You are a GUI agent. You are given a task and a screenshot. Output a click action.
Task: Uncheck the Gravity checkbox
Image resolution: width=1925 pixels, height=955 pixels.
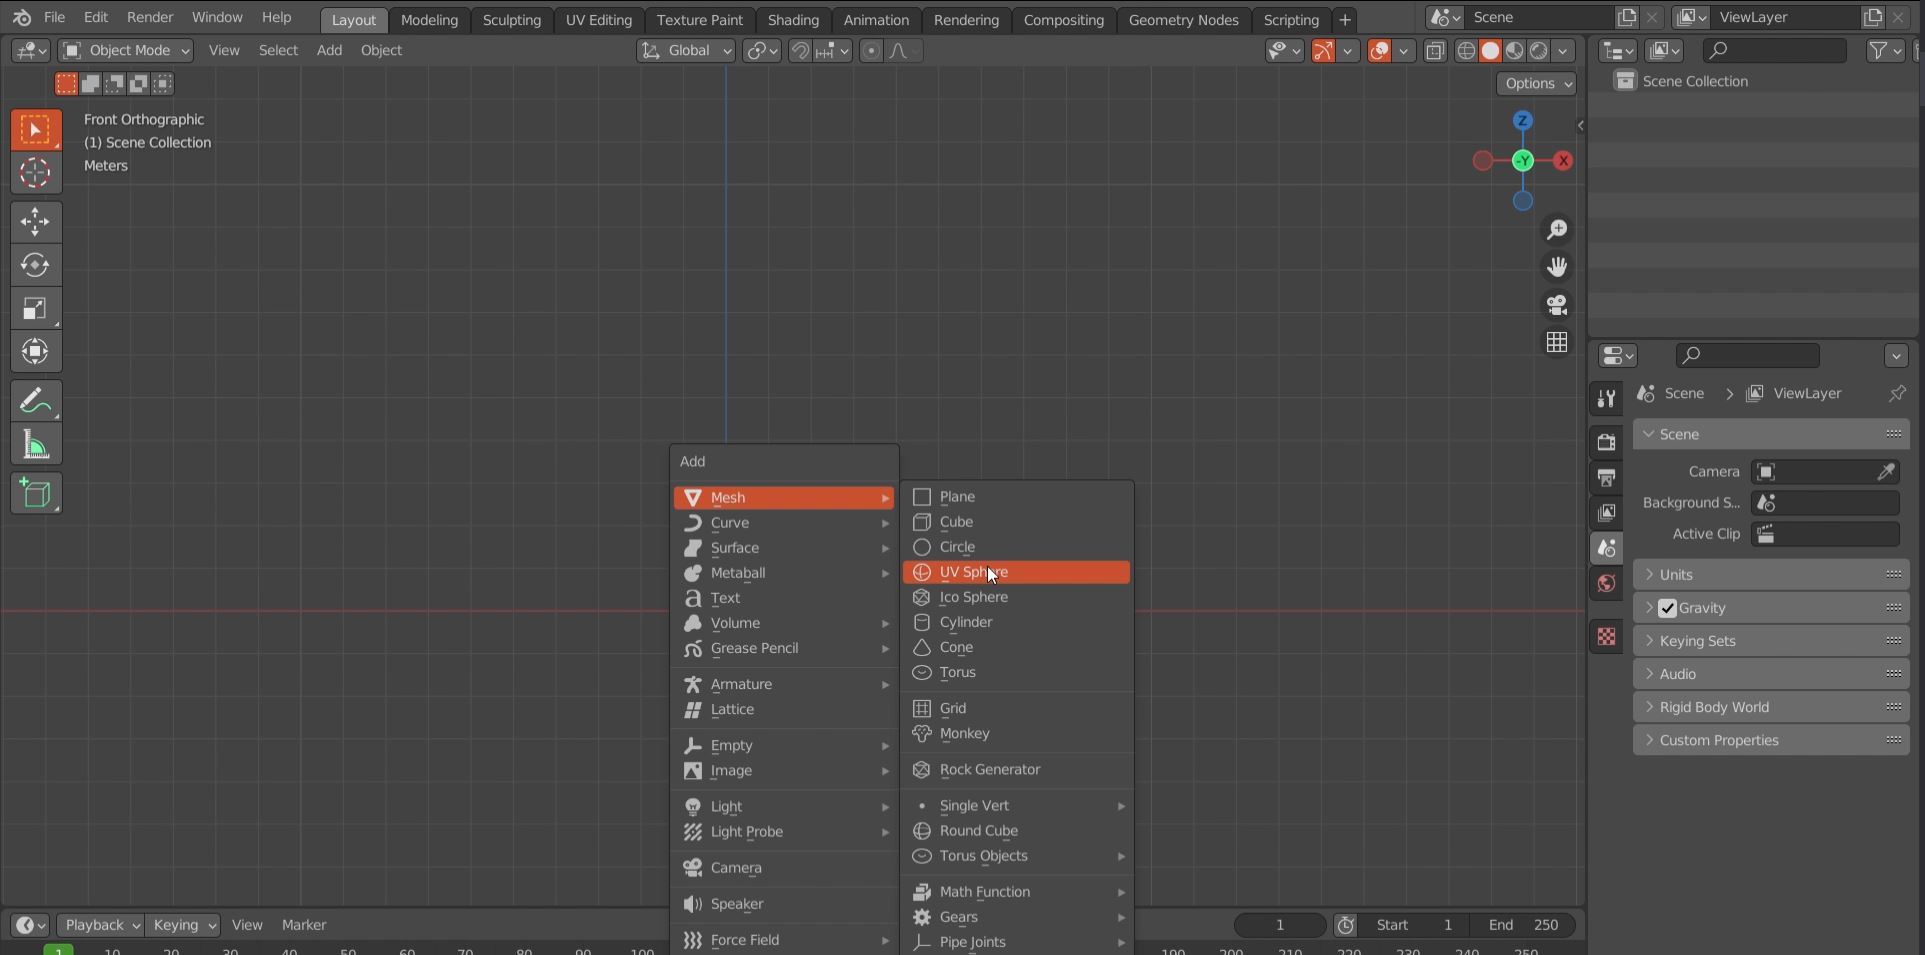point(1667,607)
